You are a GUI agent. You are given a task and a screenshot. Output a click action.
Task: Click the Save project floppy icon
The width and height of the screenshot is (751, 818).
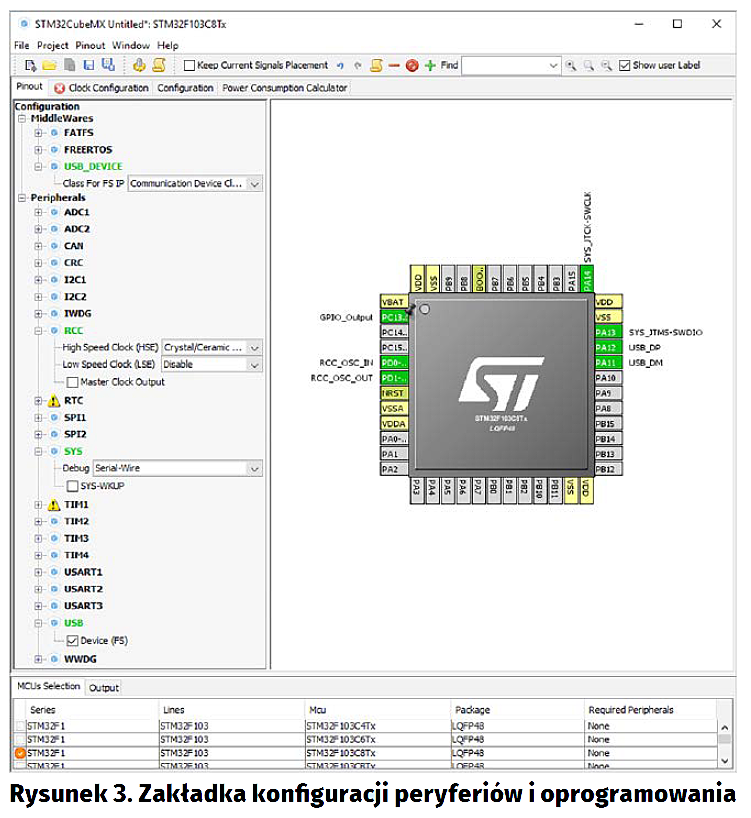pos(89,65)
